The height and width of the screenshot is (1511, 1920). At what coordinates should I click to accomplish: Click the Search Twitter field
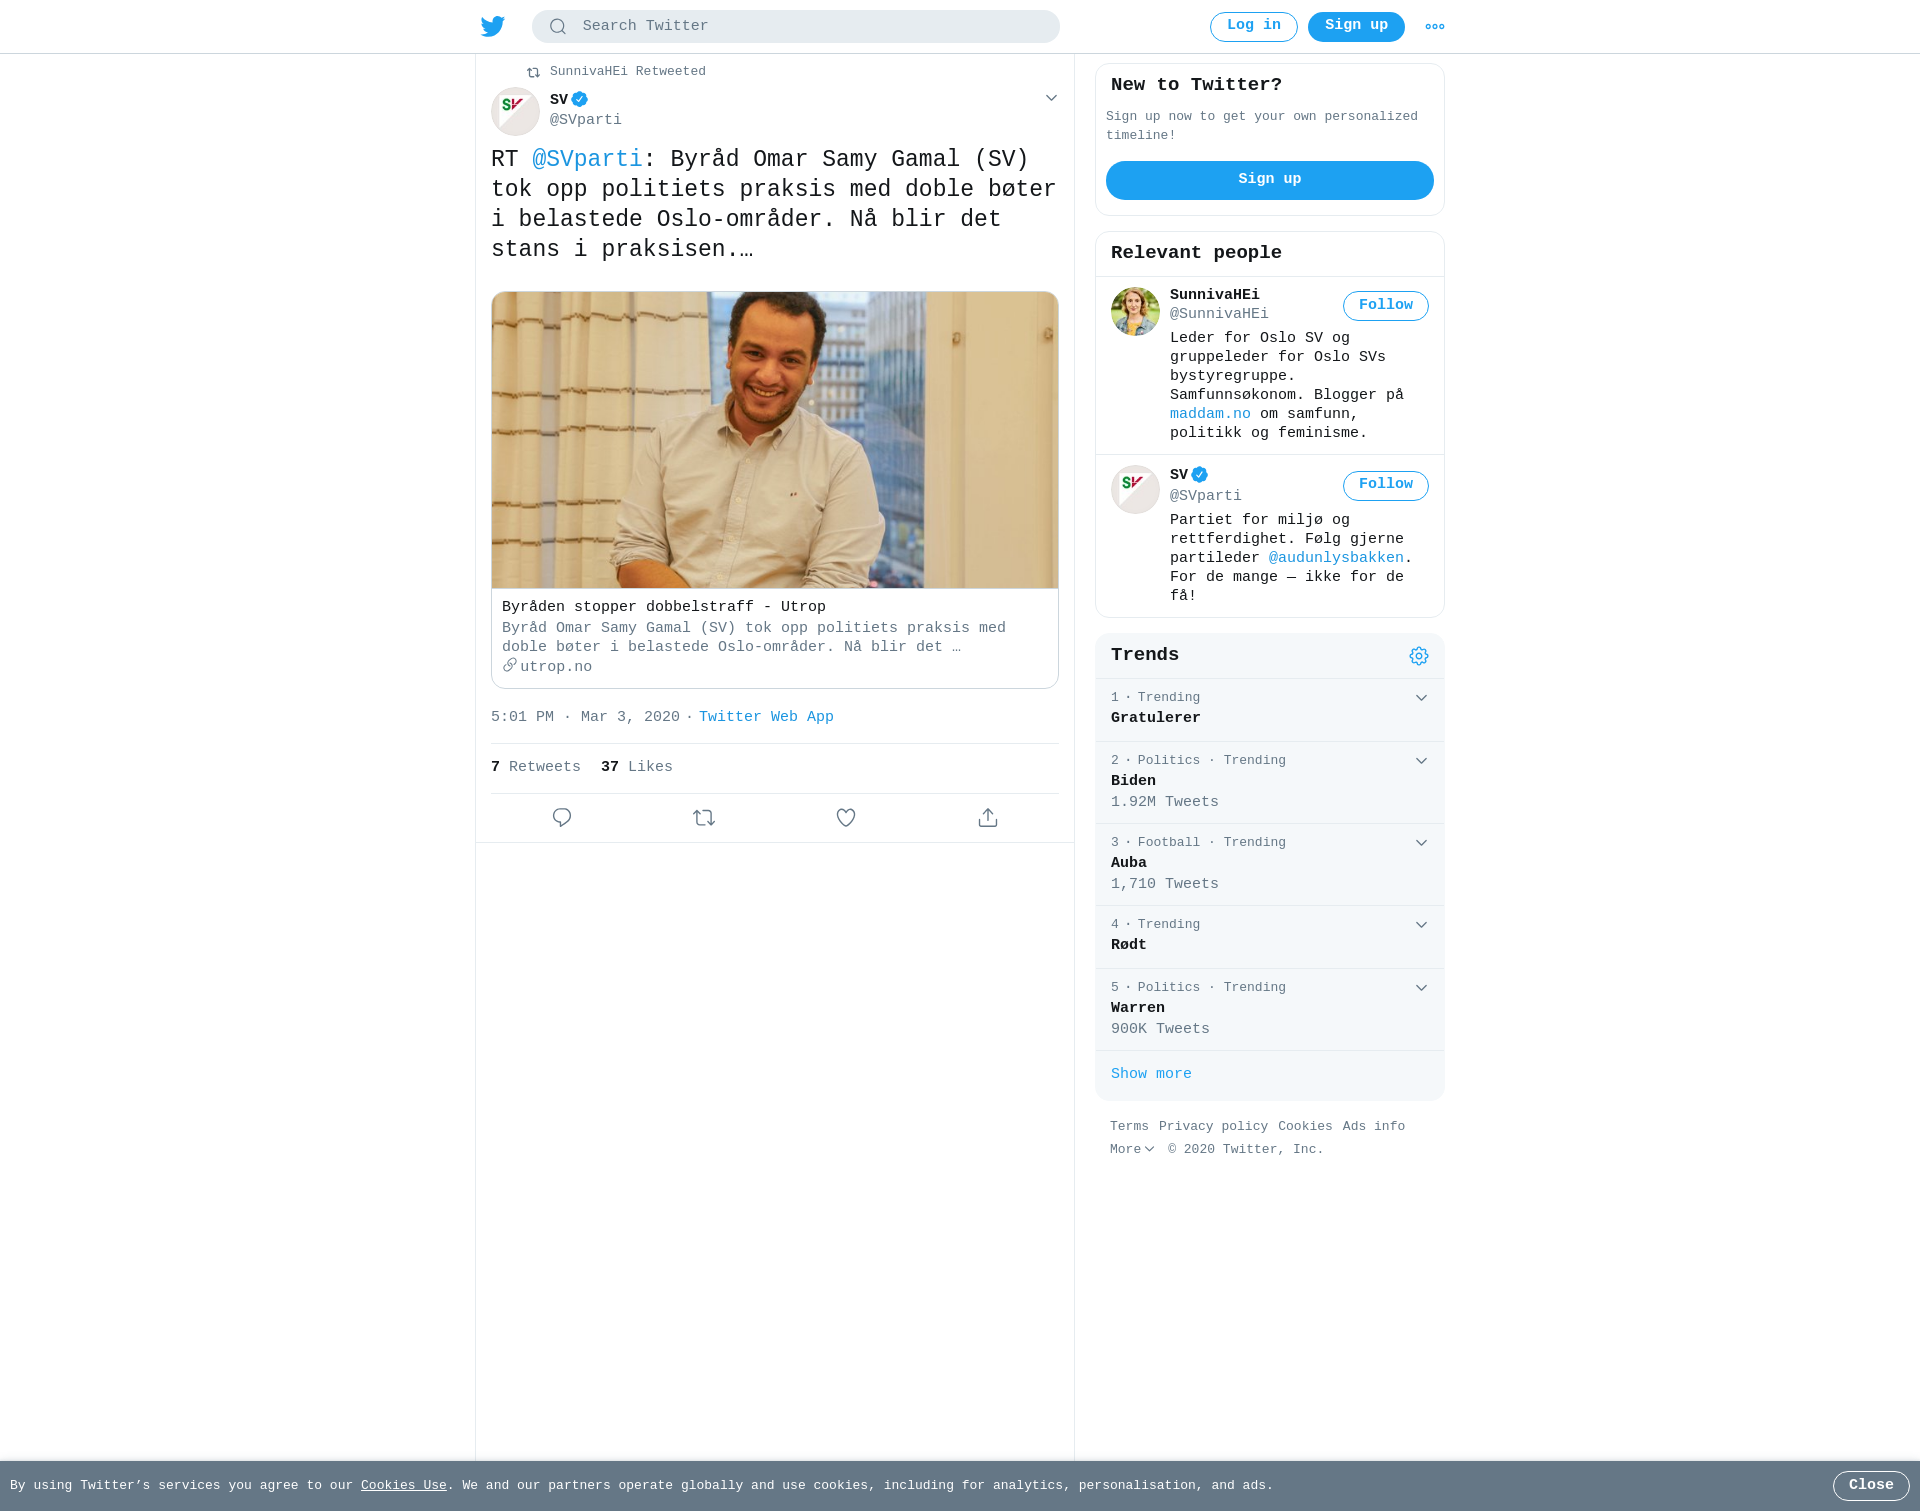(796, 27)
